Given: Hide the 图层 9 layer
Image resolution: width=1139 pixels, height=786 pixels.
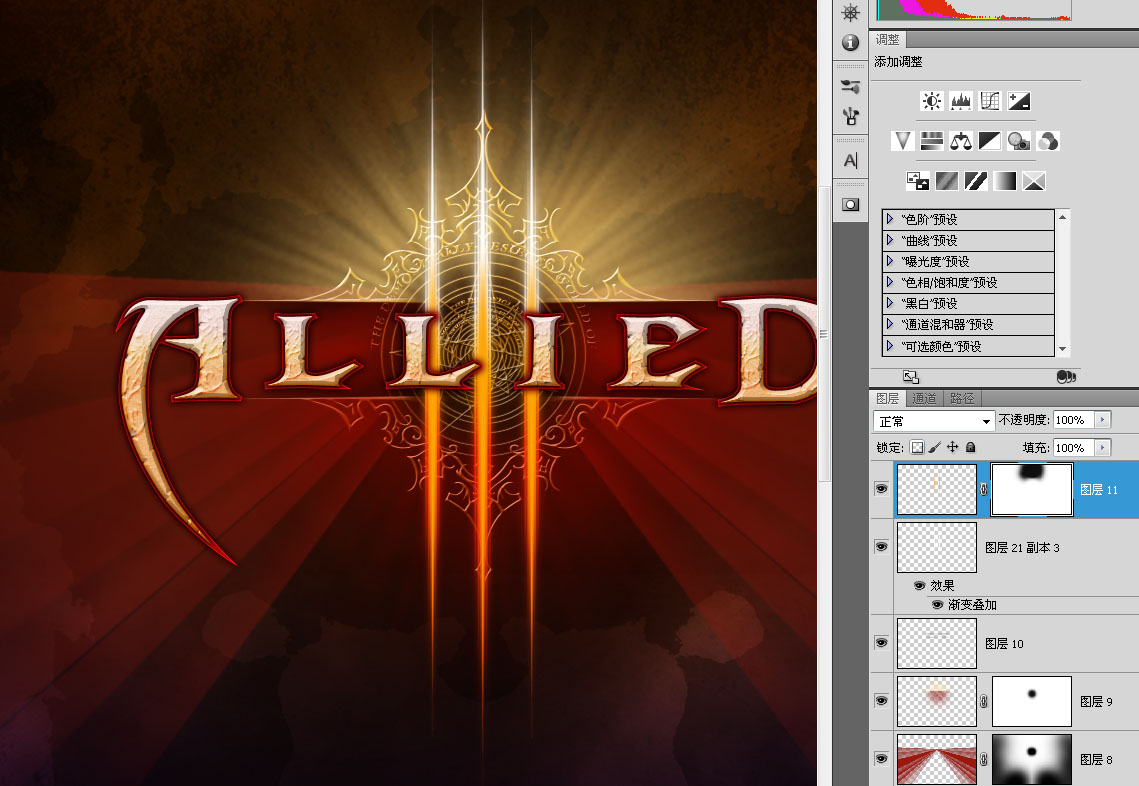Looking at the screenshot, I should point(881,700).
